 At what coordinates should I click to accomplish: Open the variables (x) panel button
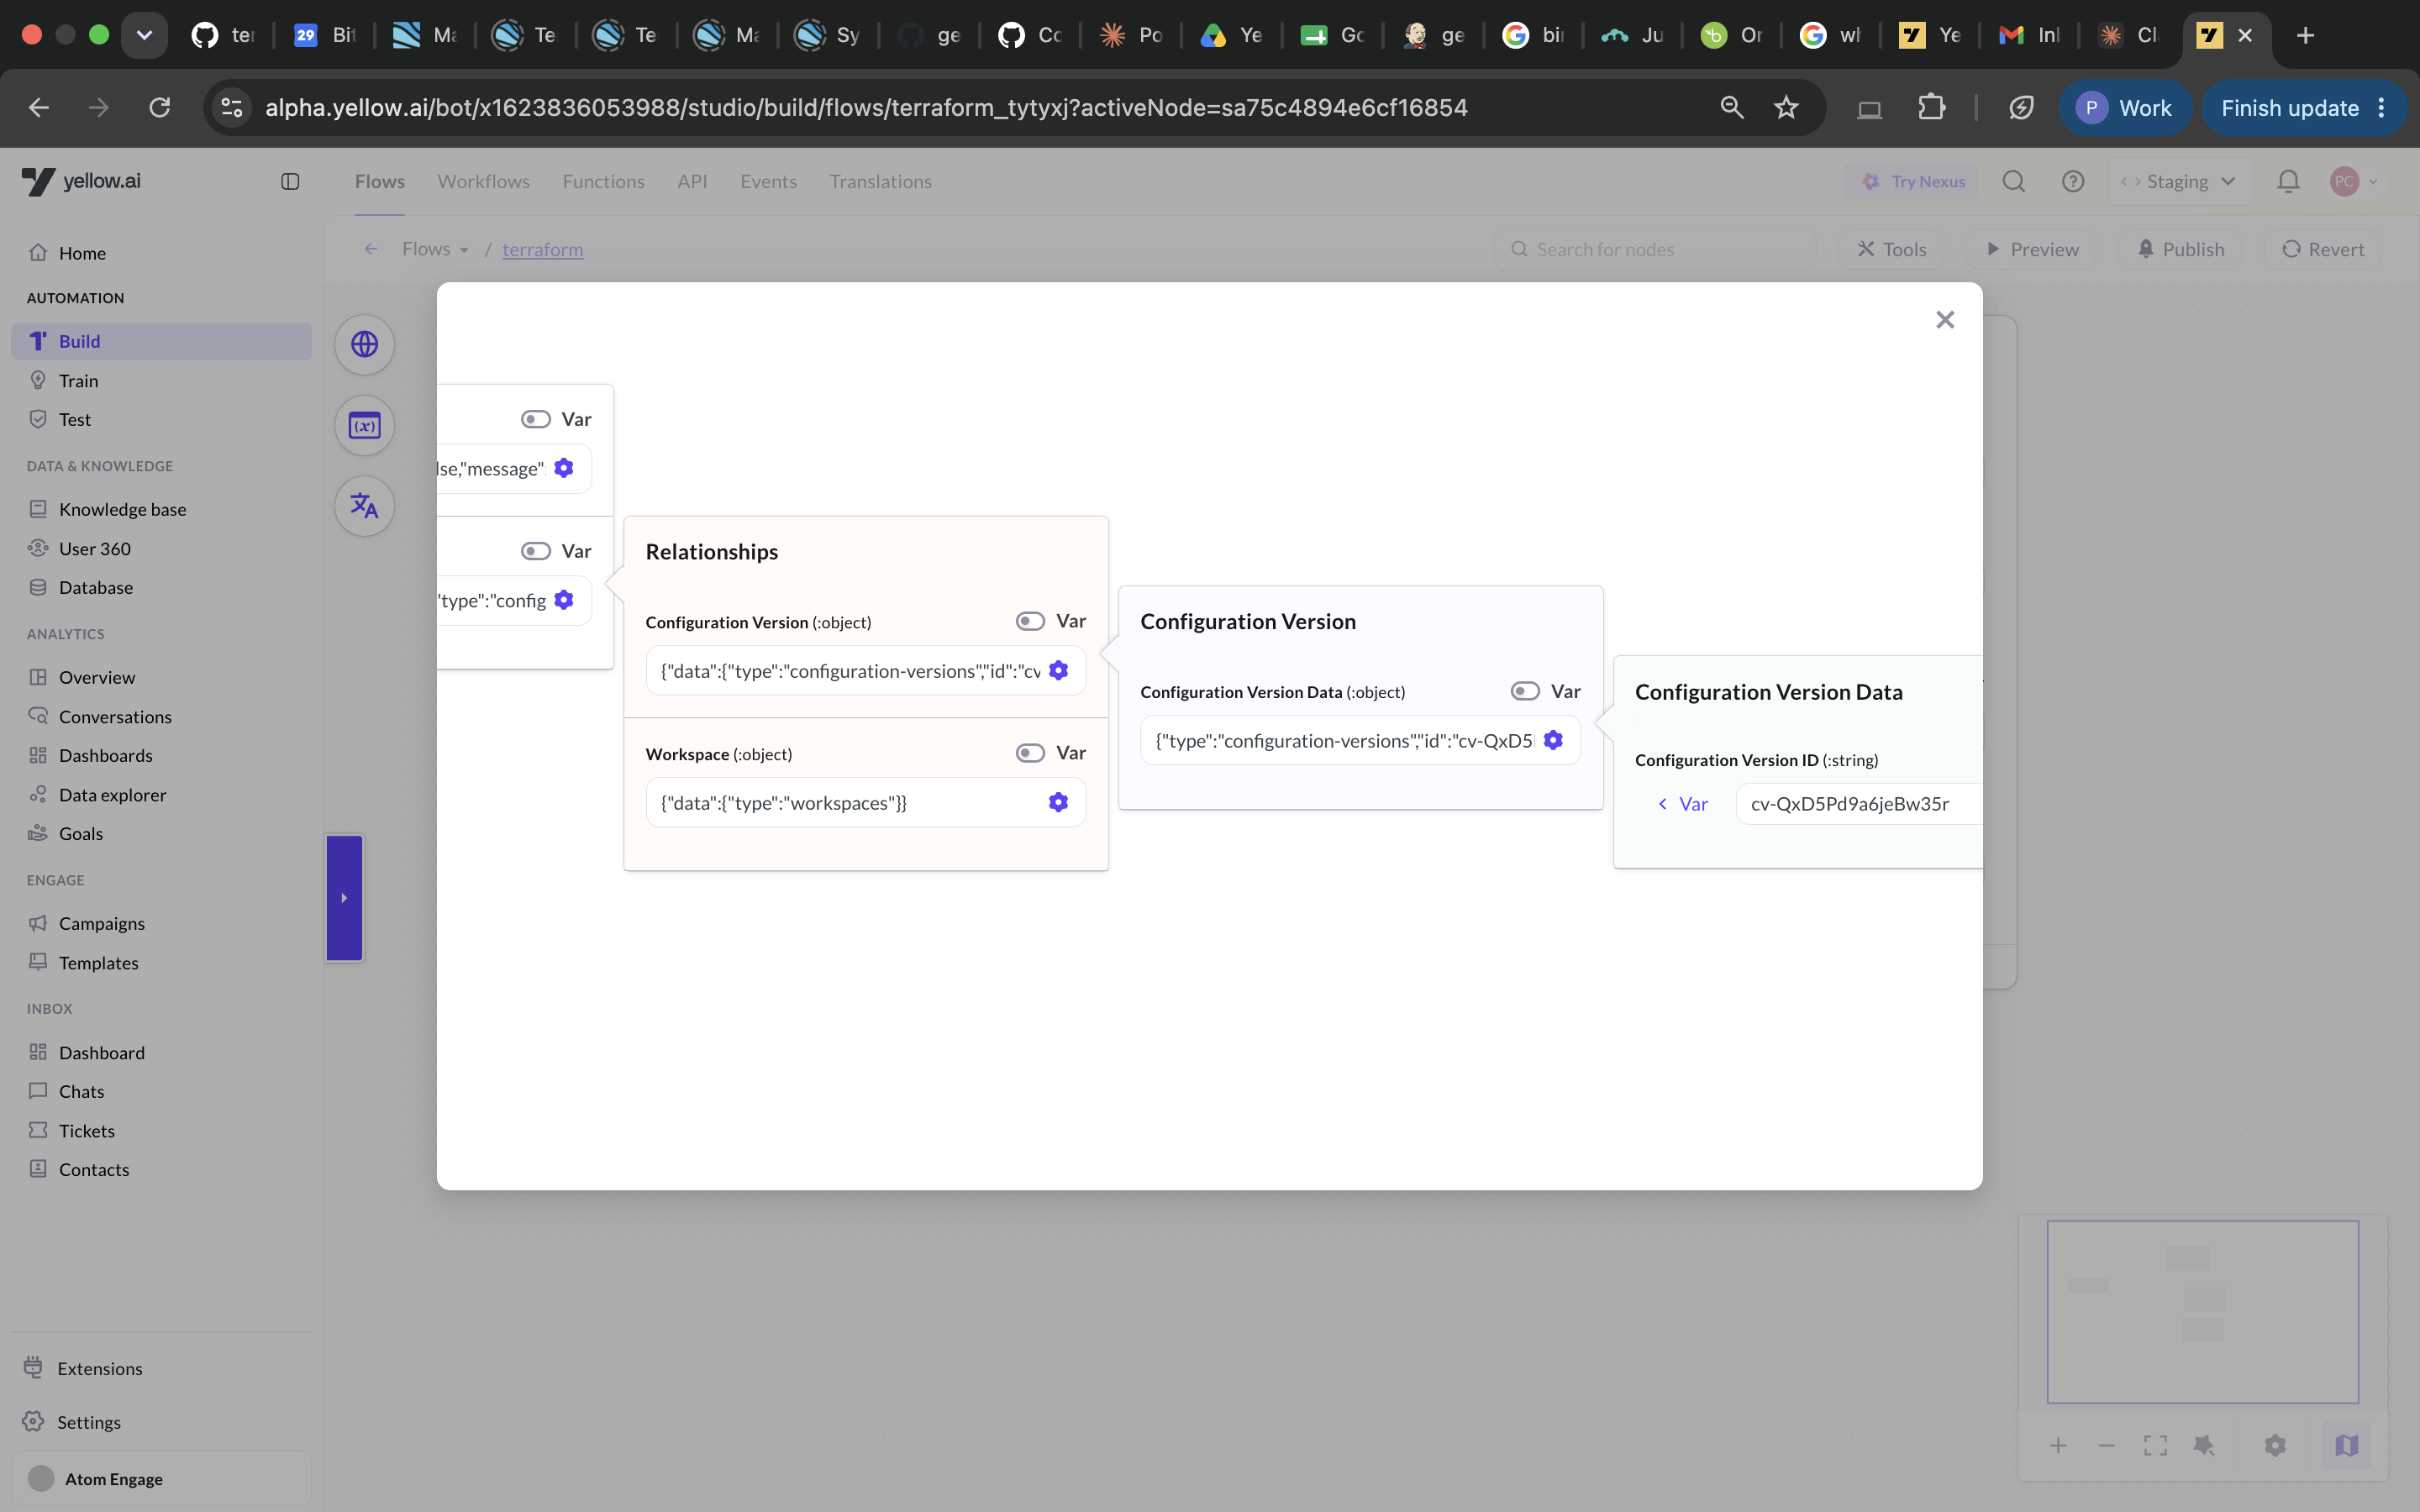(364, 426)
